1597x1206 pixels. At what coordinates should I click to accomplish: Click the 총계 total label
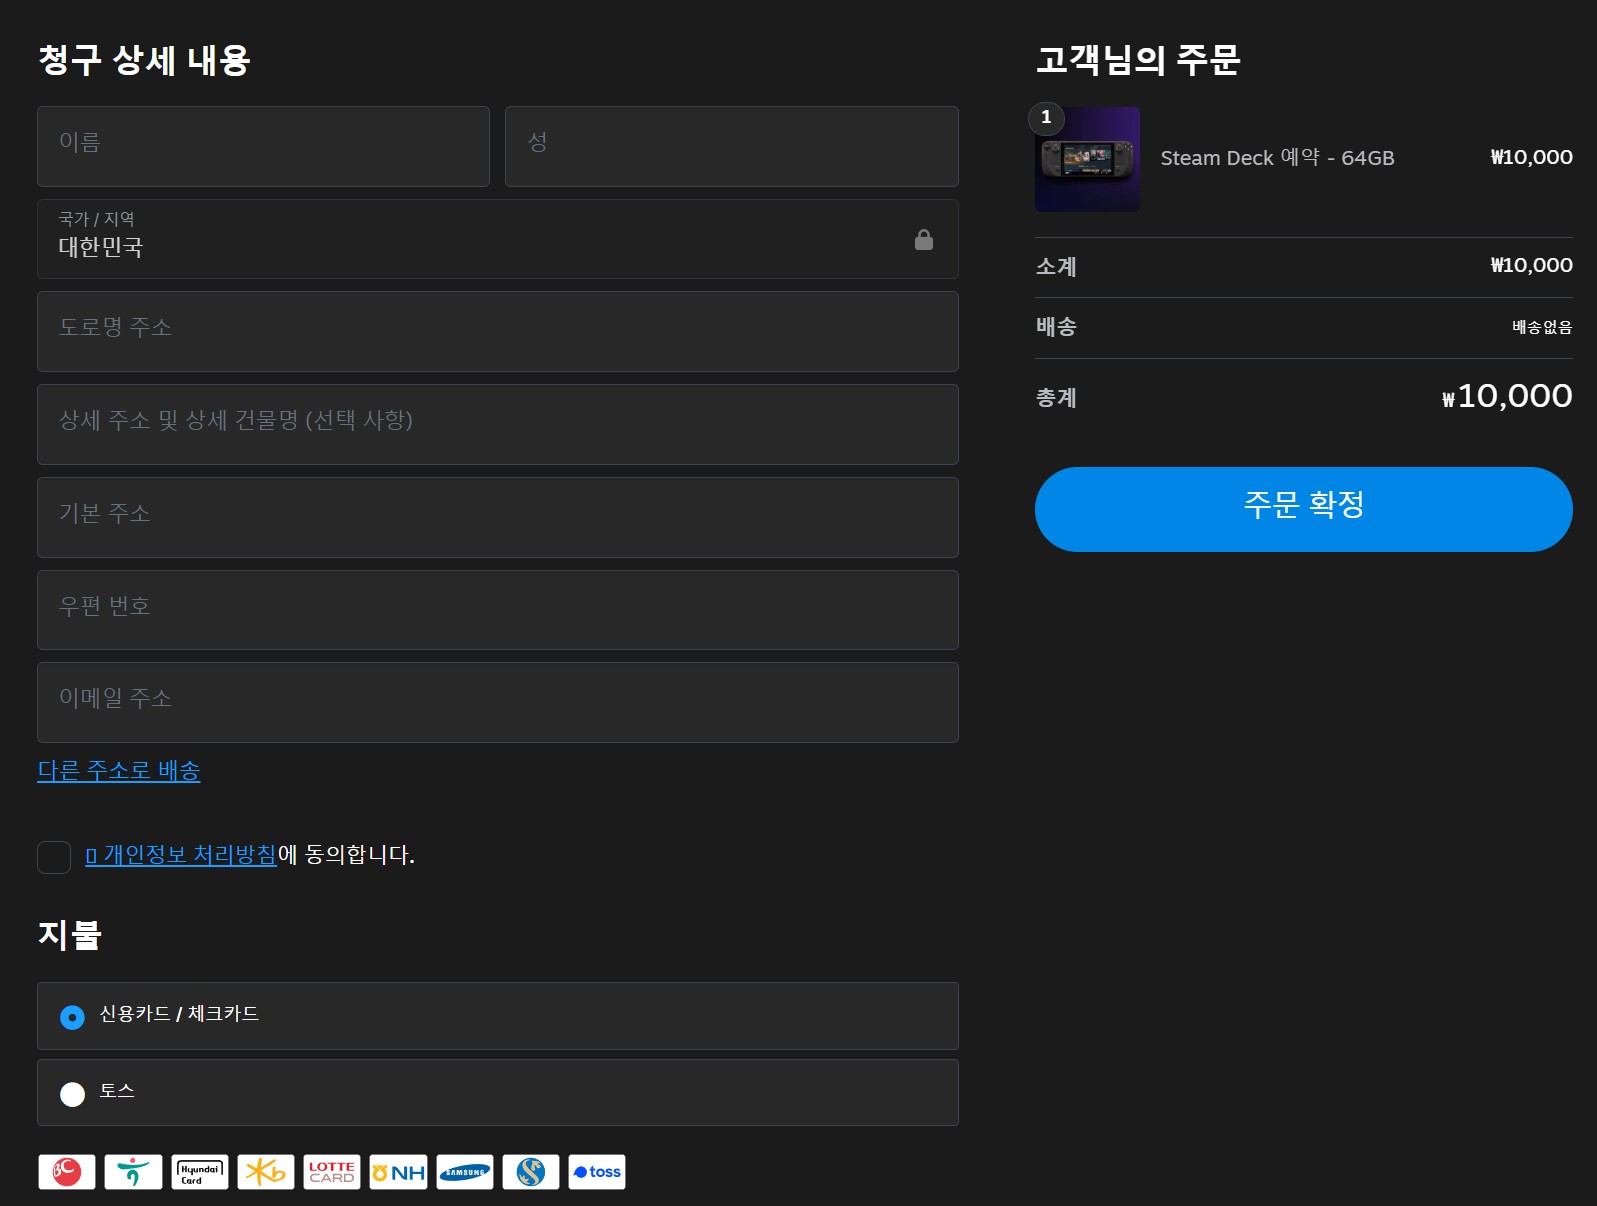click(1056, 398)
